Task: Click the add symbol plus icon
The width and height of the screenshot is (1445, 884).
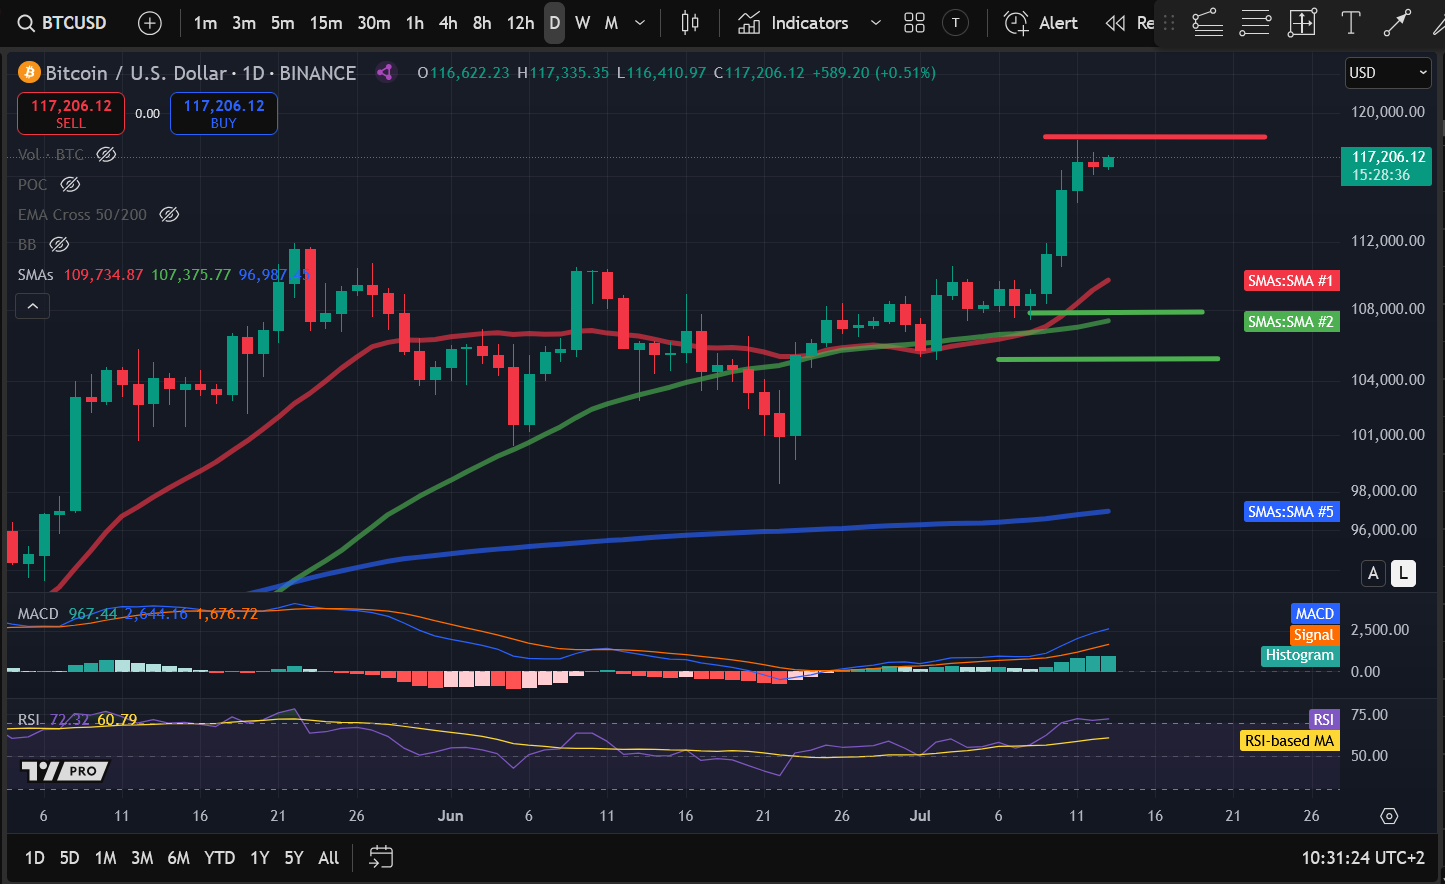Action: coord(150,23)
